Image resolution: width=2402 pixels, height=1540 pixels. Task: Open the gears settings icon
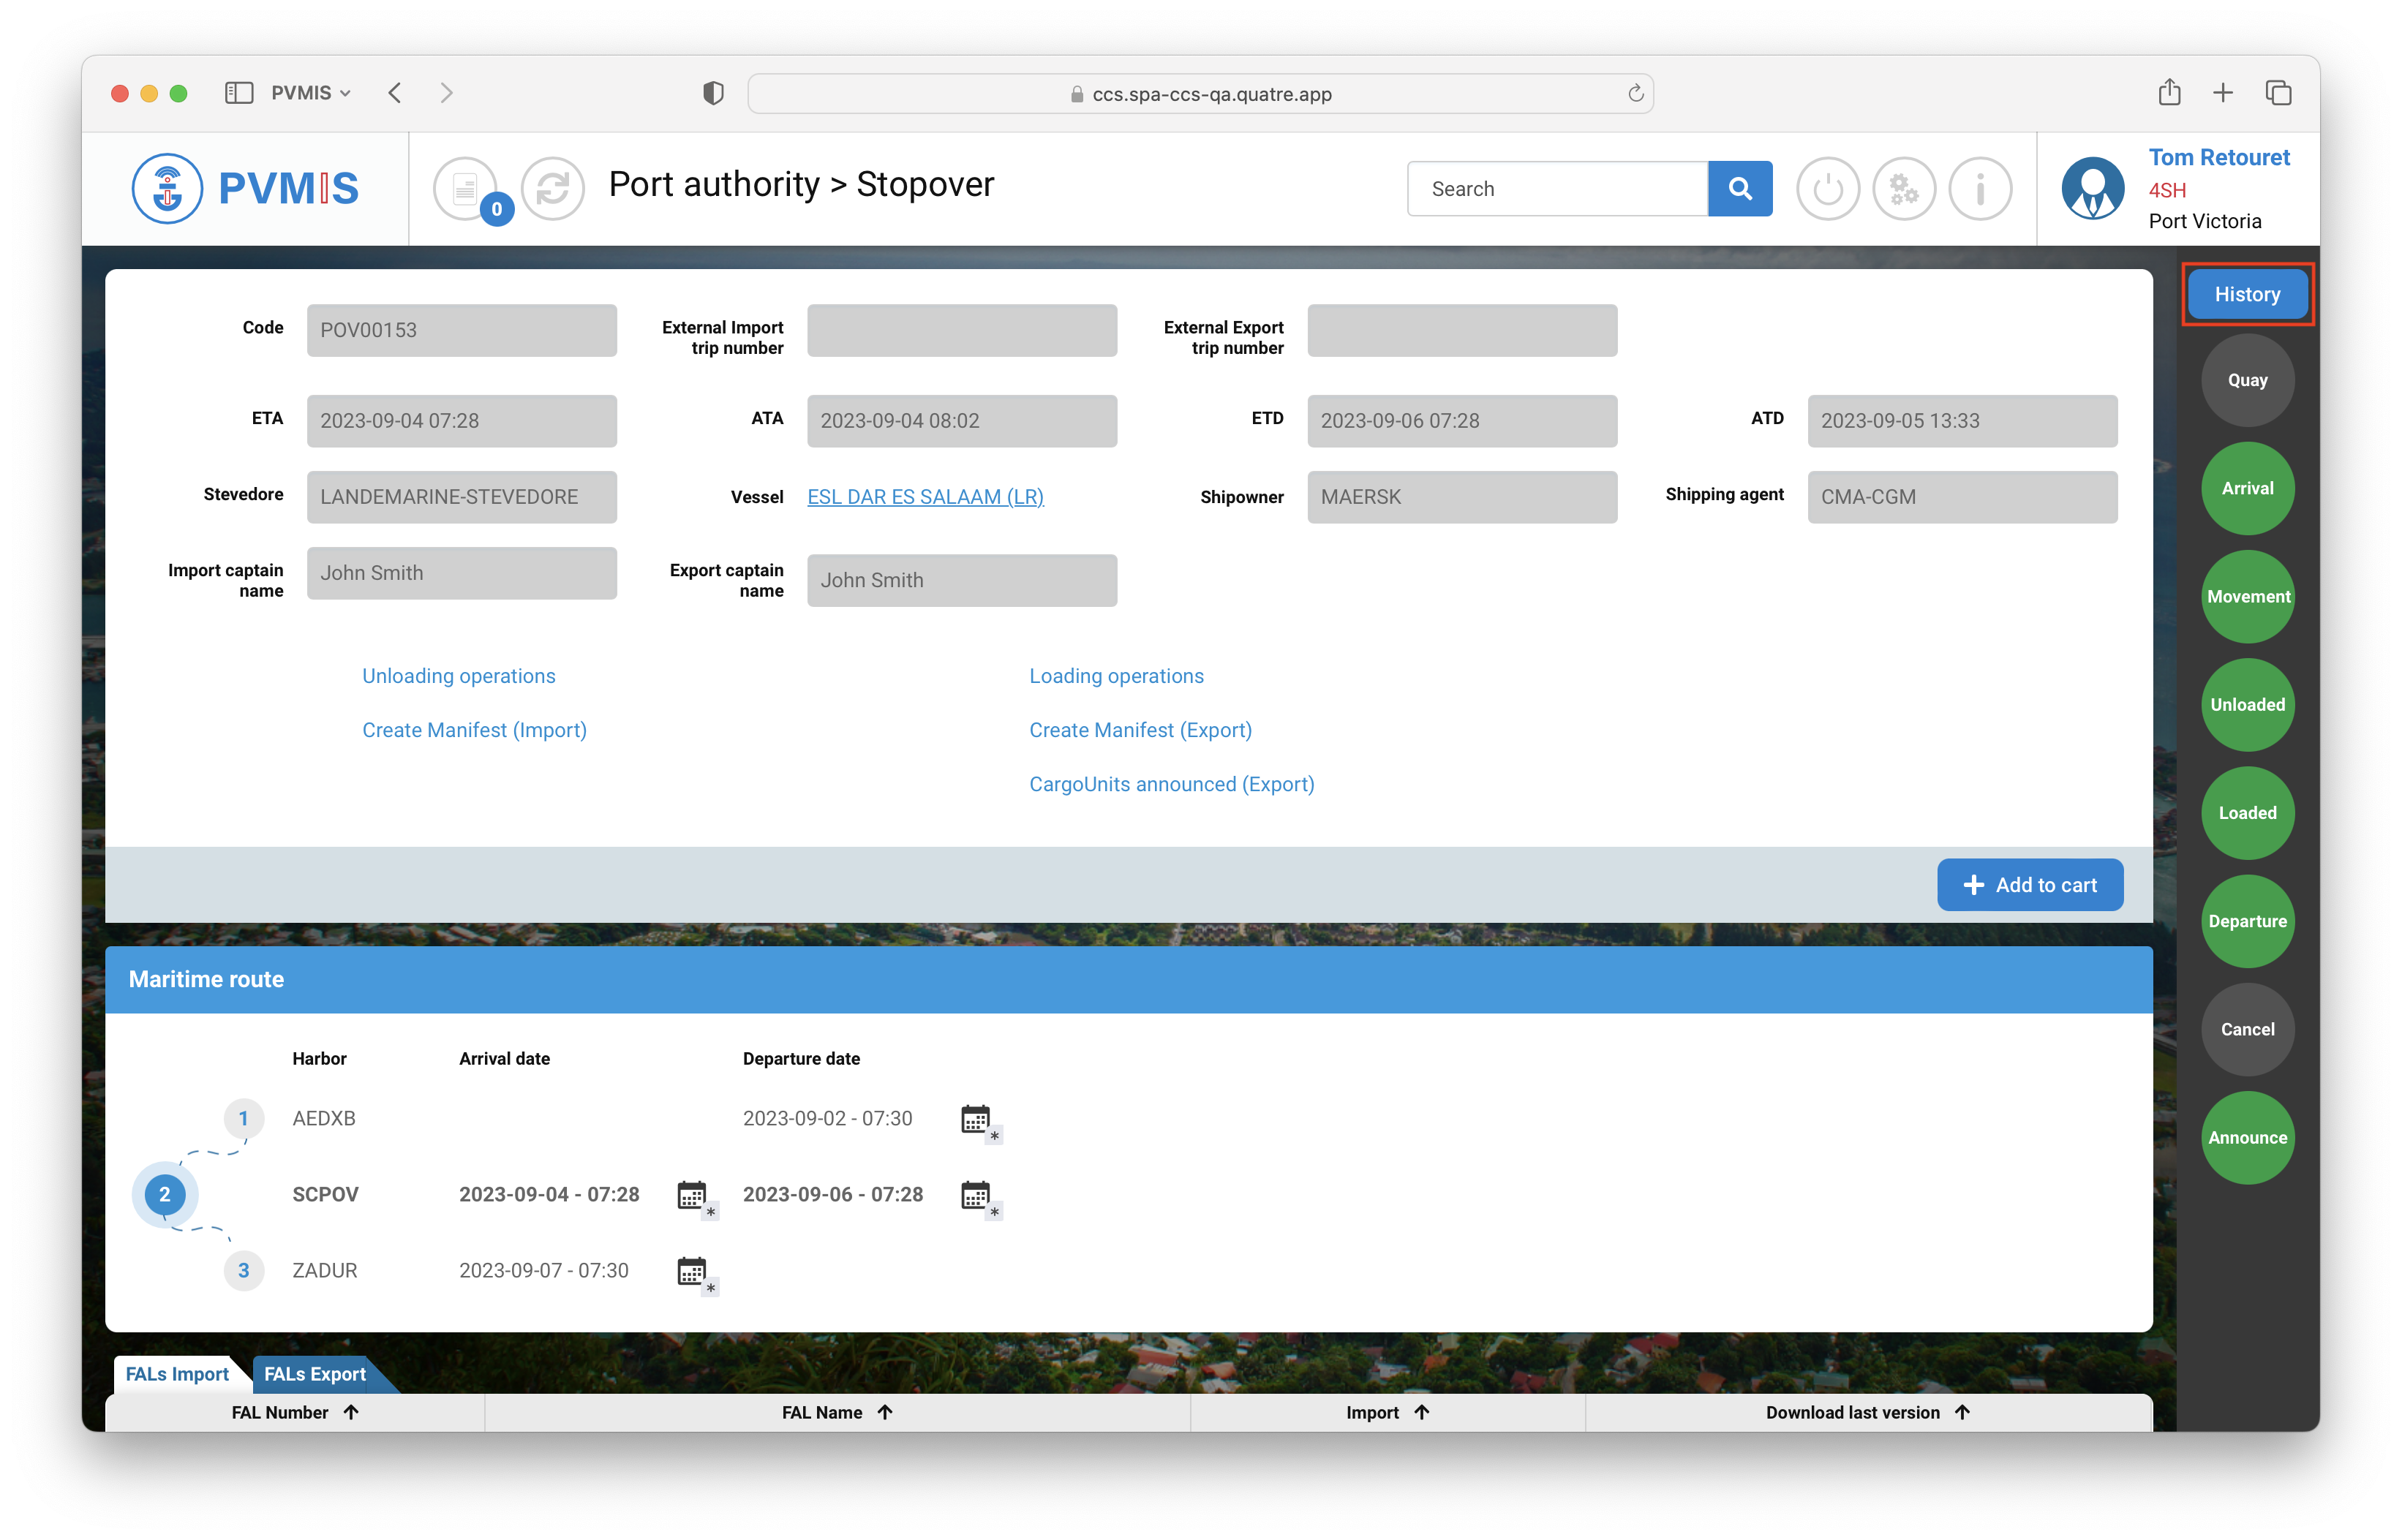click(1903, 188)
